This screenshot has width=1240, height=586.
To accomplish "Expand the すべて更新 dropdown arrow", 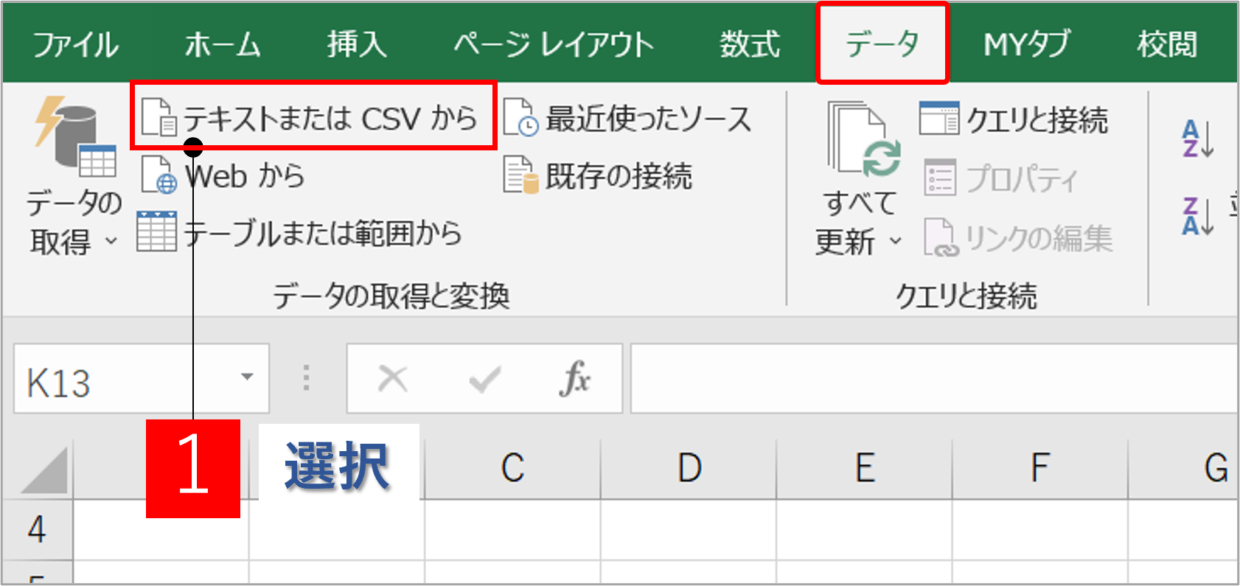I will point(895,242).
